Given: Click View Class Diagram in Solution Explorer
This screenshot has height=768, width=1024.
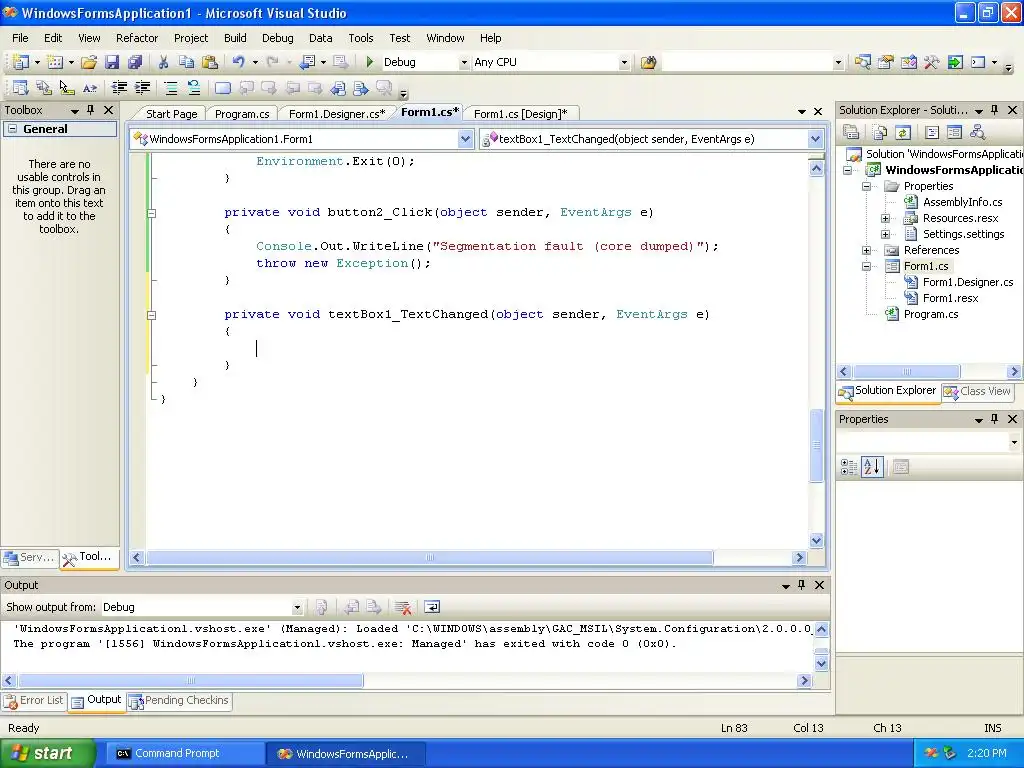Looking at the screenshot, I should [x=978, y=133].
